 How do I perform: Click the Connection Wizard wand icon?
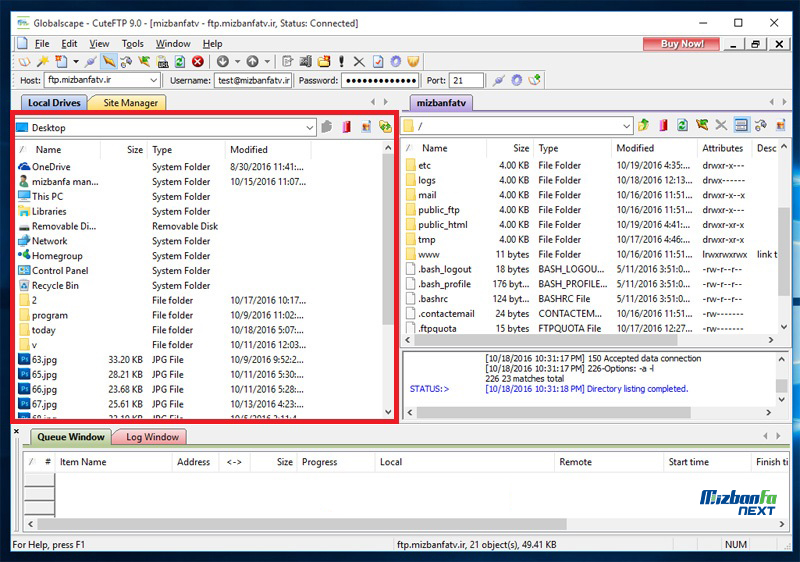[43, 62]
